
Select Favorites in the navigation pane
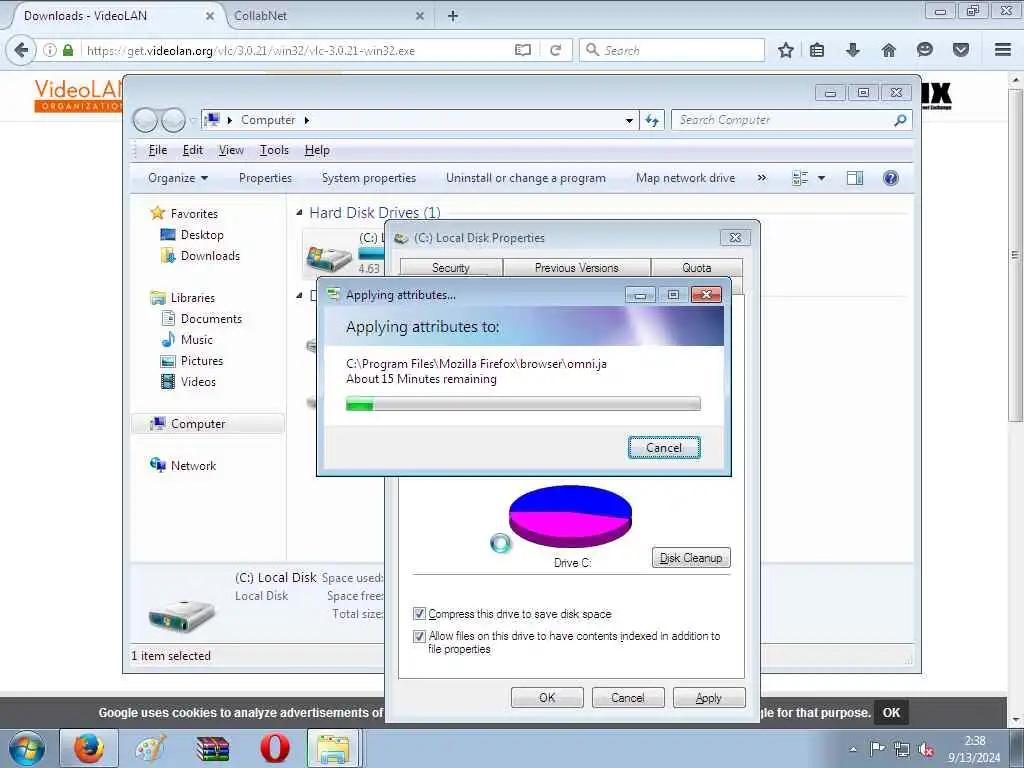pos(194,214)
